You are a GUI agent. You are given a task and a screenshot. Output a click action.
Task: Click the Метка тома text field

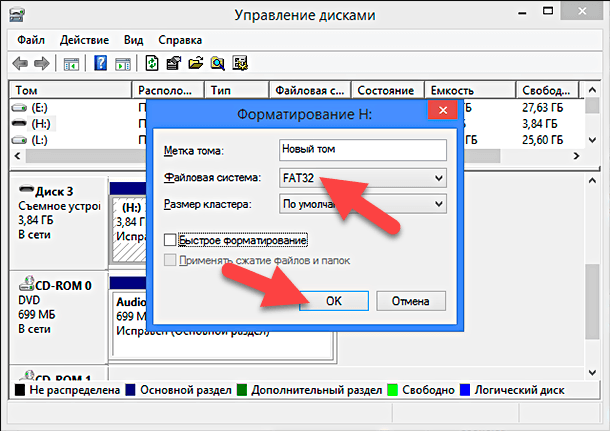(x=363, y=150)
